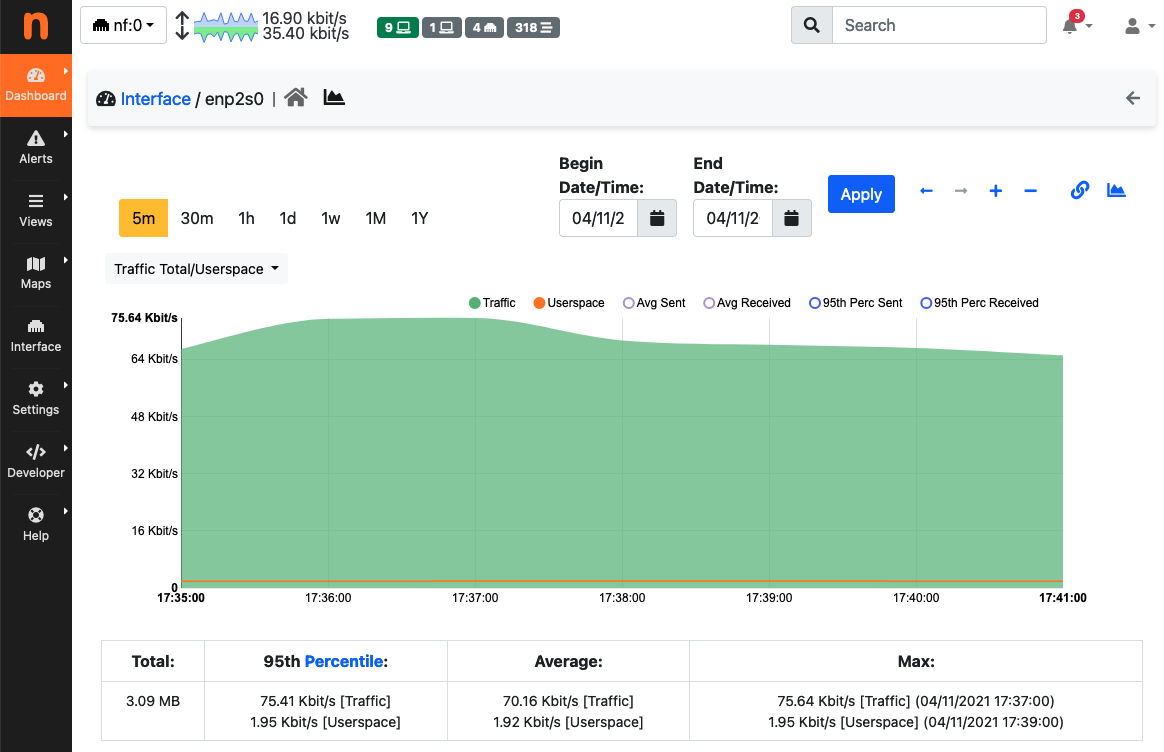Click the 3.09 MB total value
This screenshot has width=1164, height=752.
click(x=153, y=701)
